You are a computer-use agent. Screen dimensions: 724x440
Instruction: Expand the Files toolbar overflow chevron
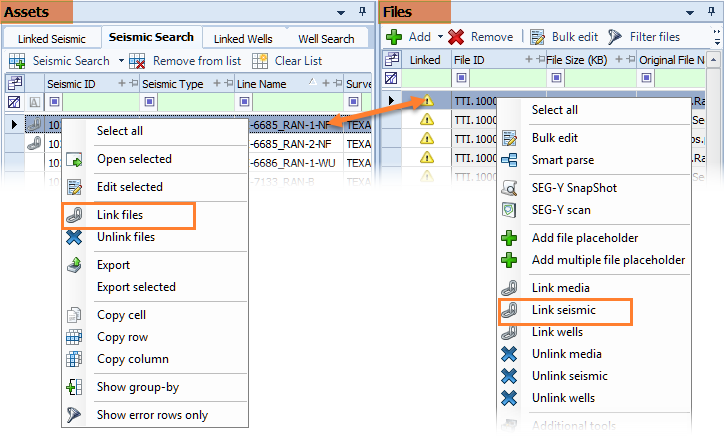click(717, 37)
